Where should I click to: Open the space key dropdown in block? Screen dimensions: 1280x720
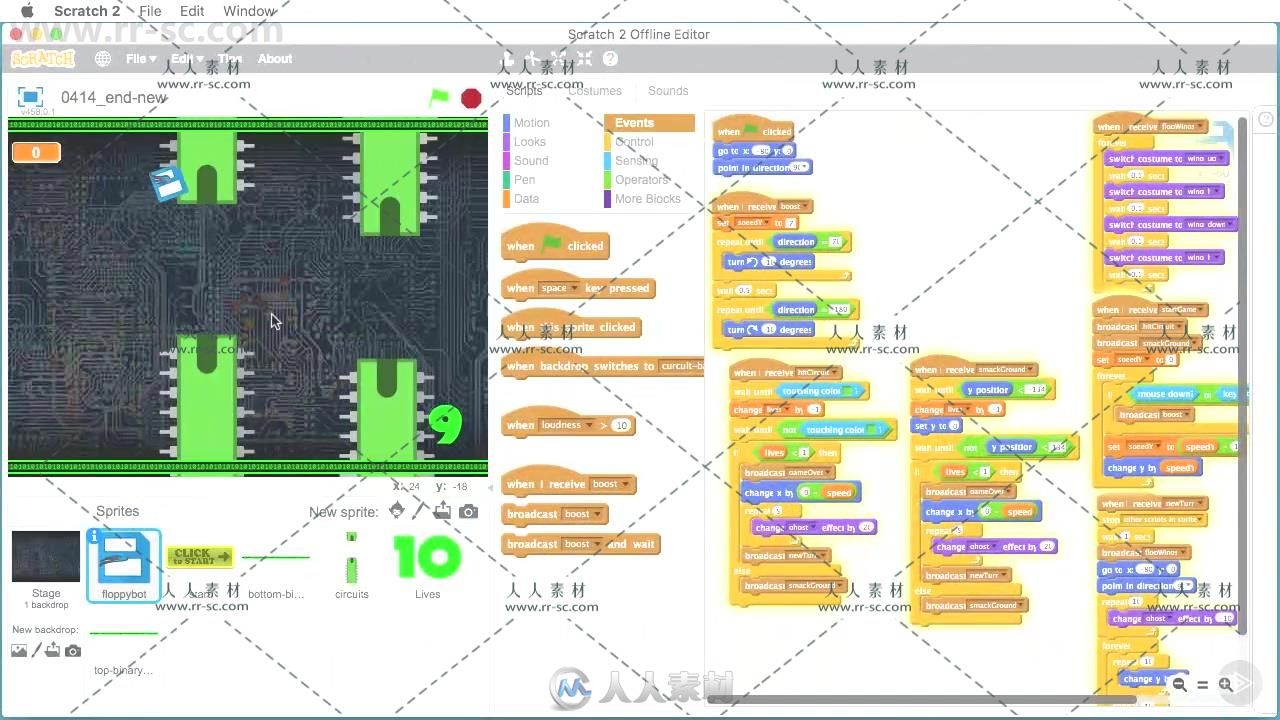(x=574, y=288)
